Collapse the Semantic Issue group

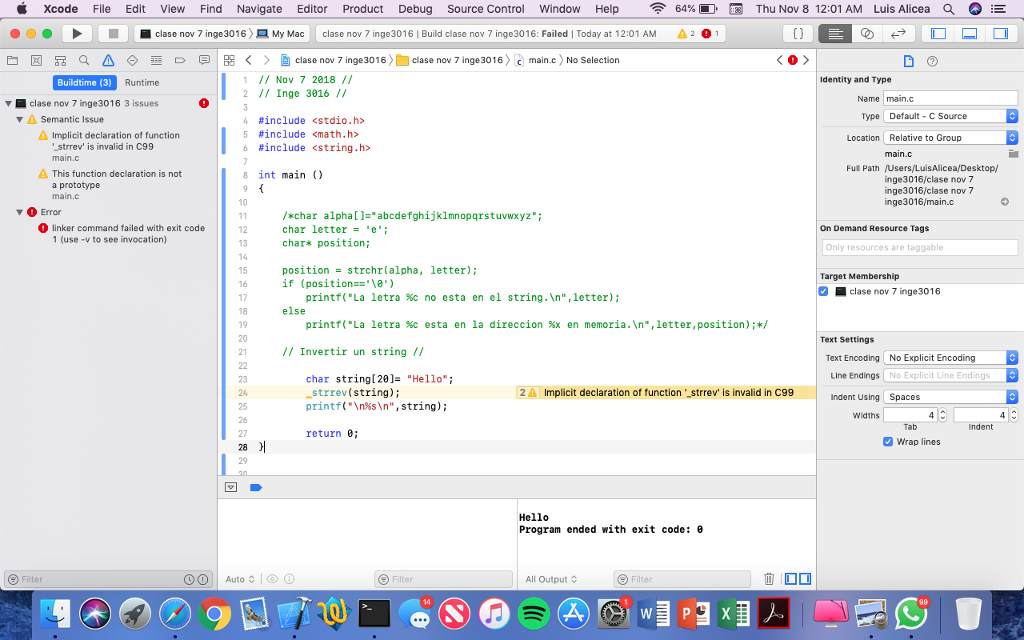click(22, 119)
